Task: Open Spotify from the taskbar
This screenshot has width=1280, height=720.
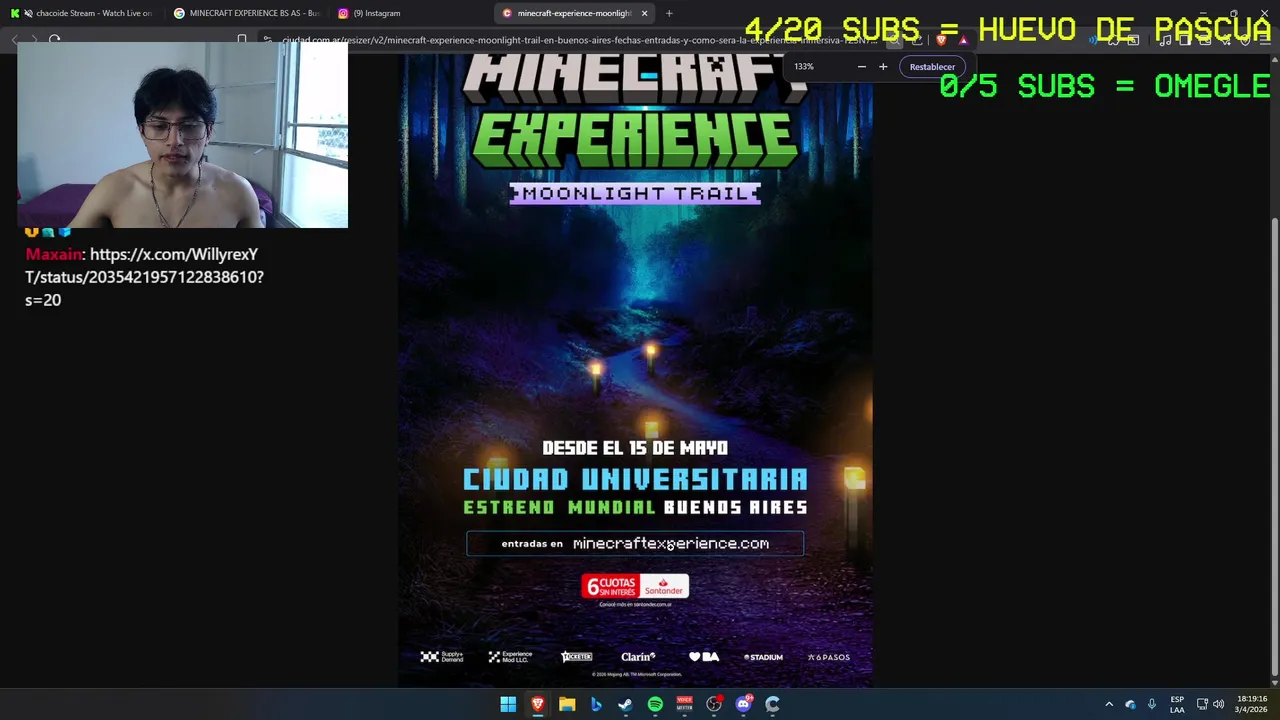Action: [x=655, y=704]
